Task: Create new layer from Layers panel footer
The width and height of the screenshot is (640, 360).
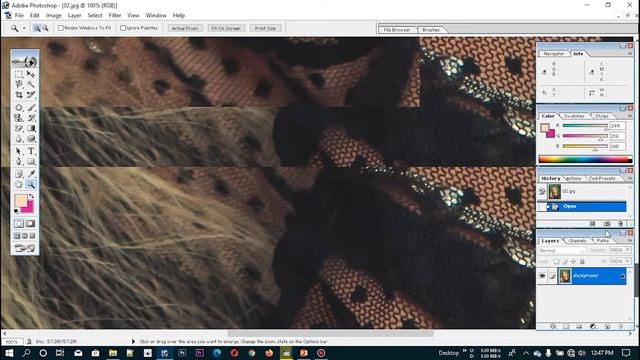Action: click(x=607, y=327)
